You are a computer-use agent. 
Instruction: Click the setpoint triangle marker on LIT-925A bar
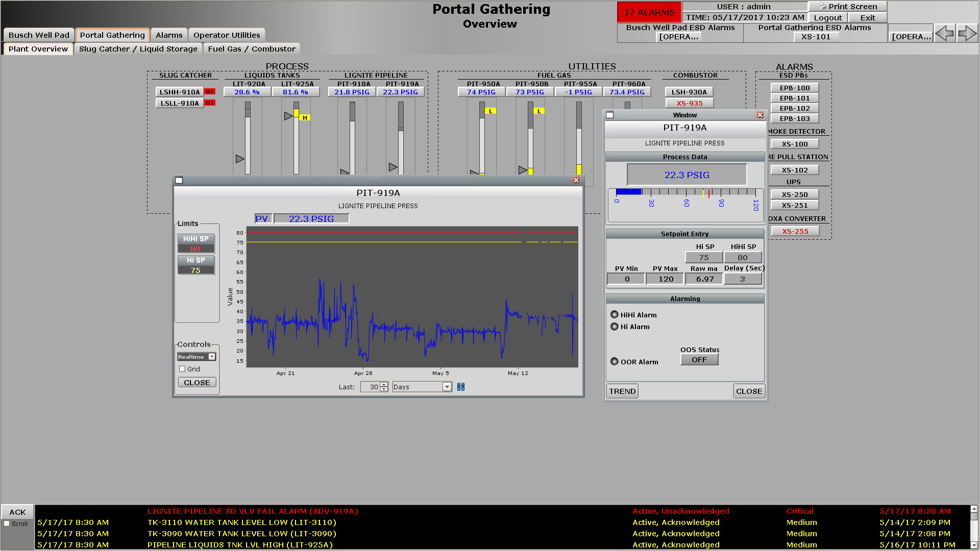click(x=288, y=116)
